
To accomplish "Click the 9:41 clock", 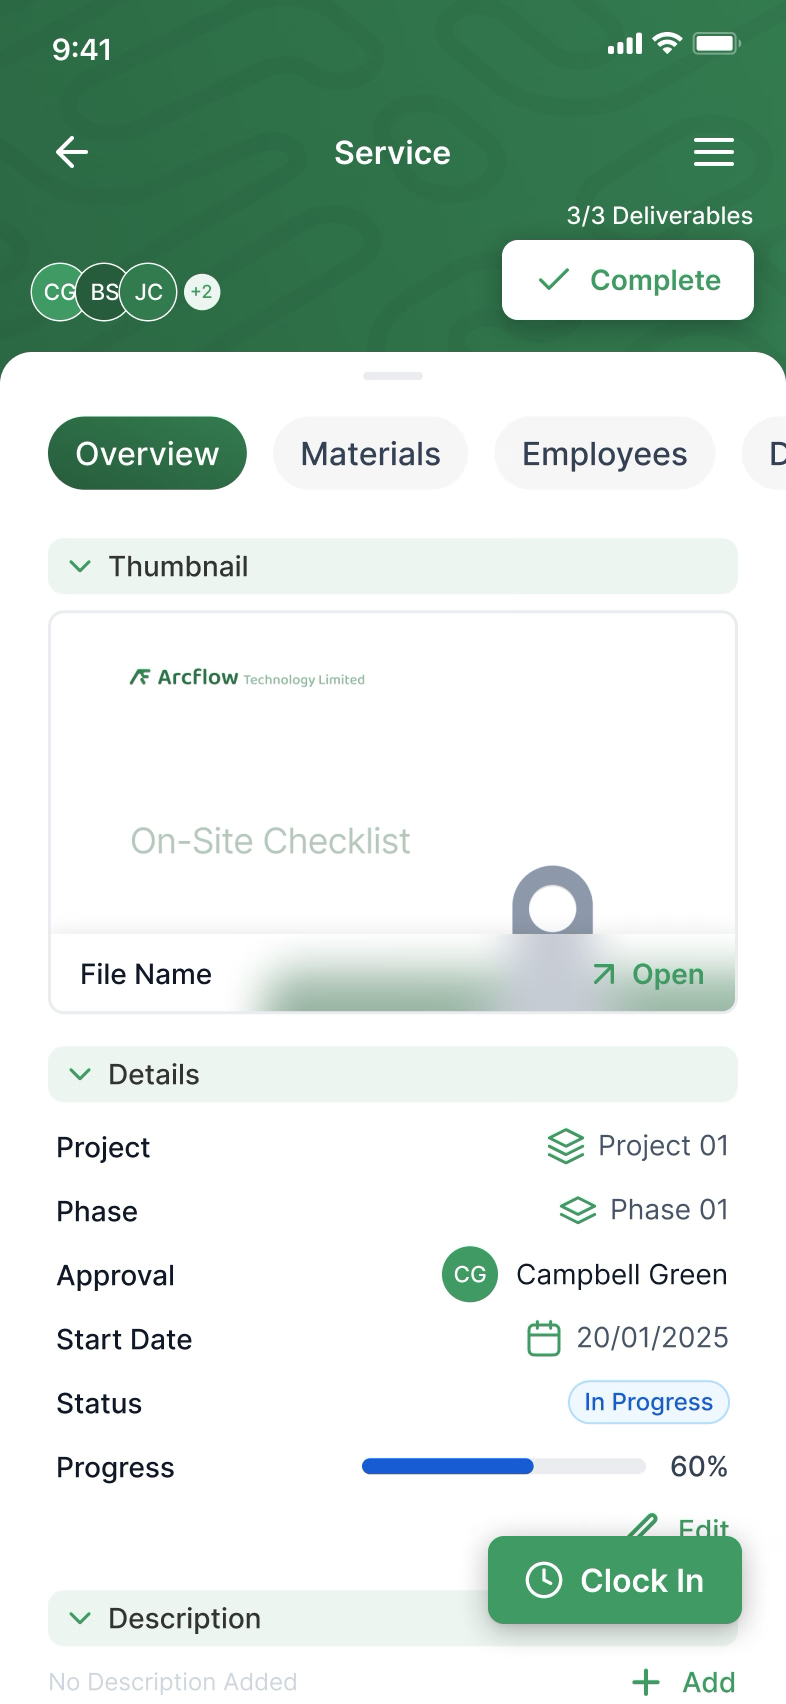I will click(x=82, y=49).
